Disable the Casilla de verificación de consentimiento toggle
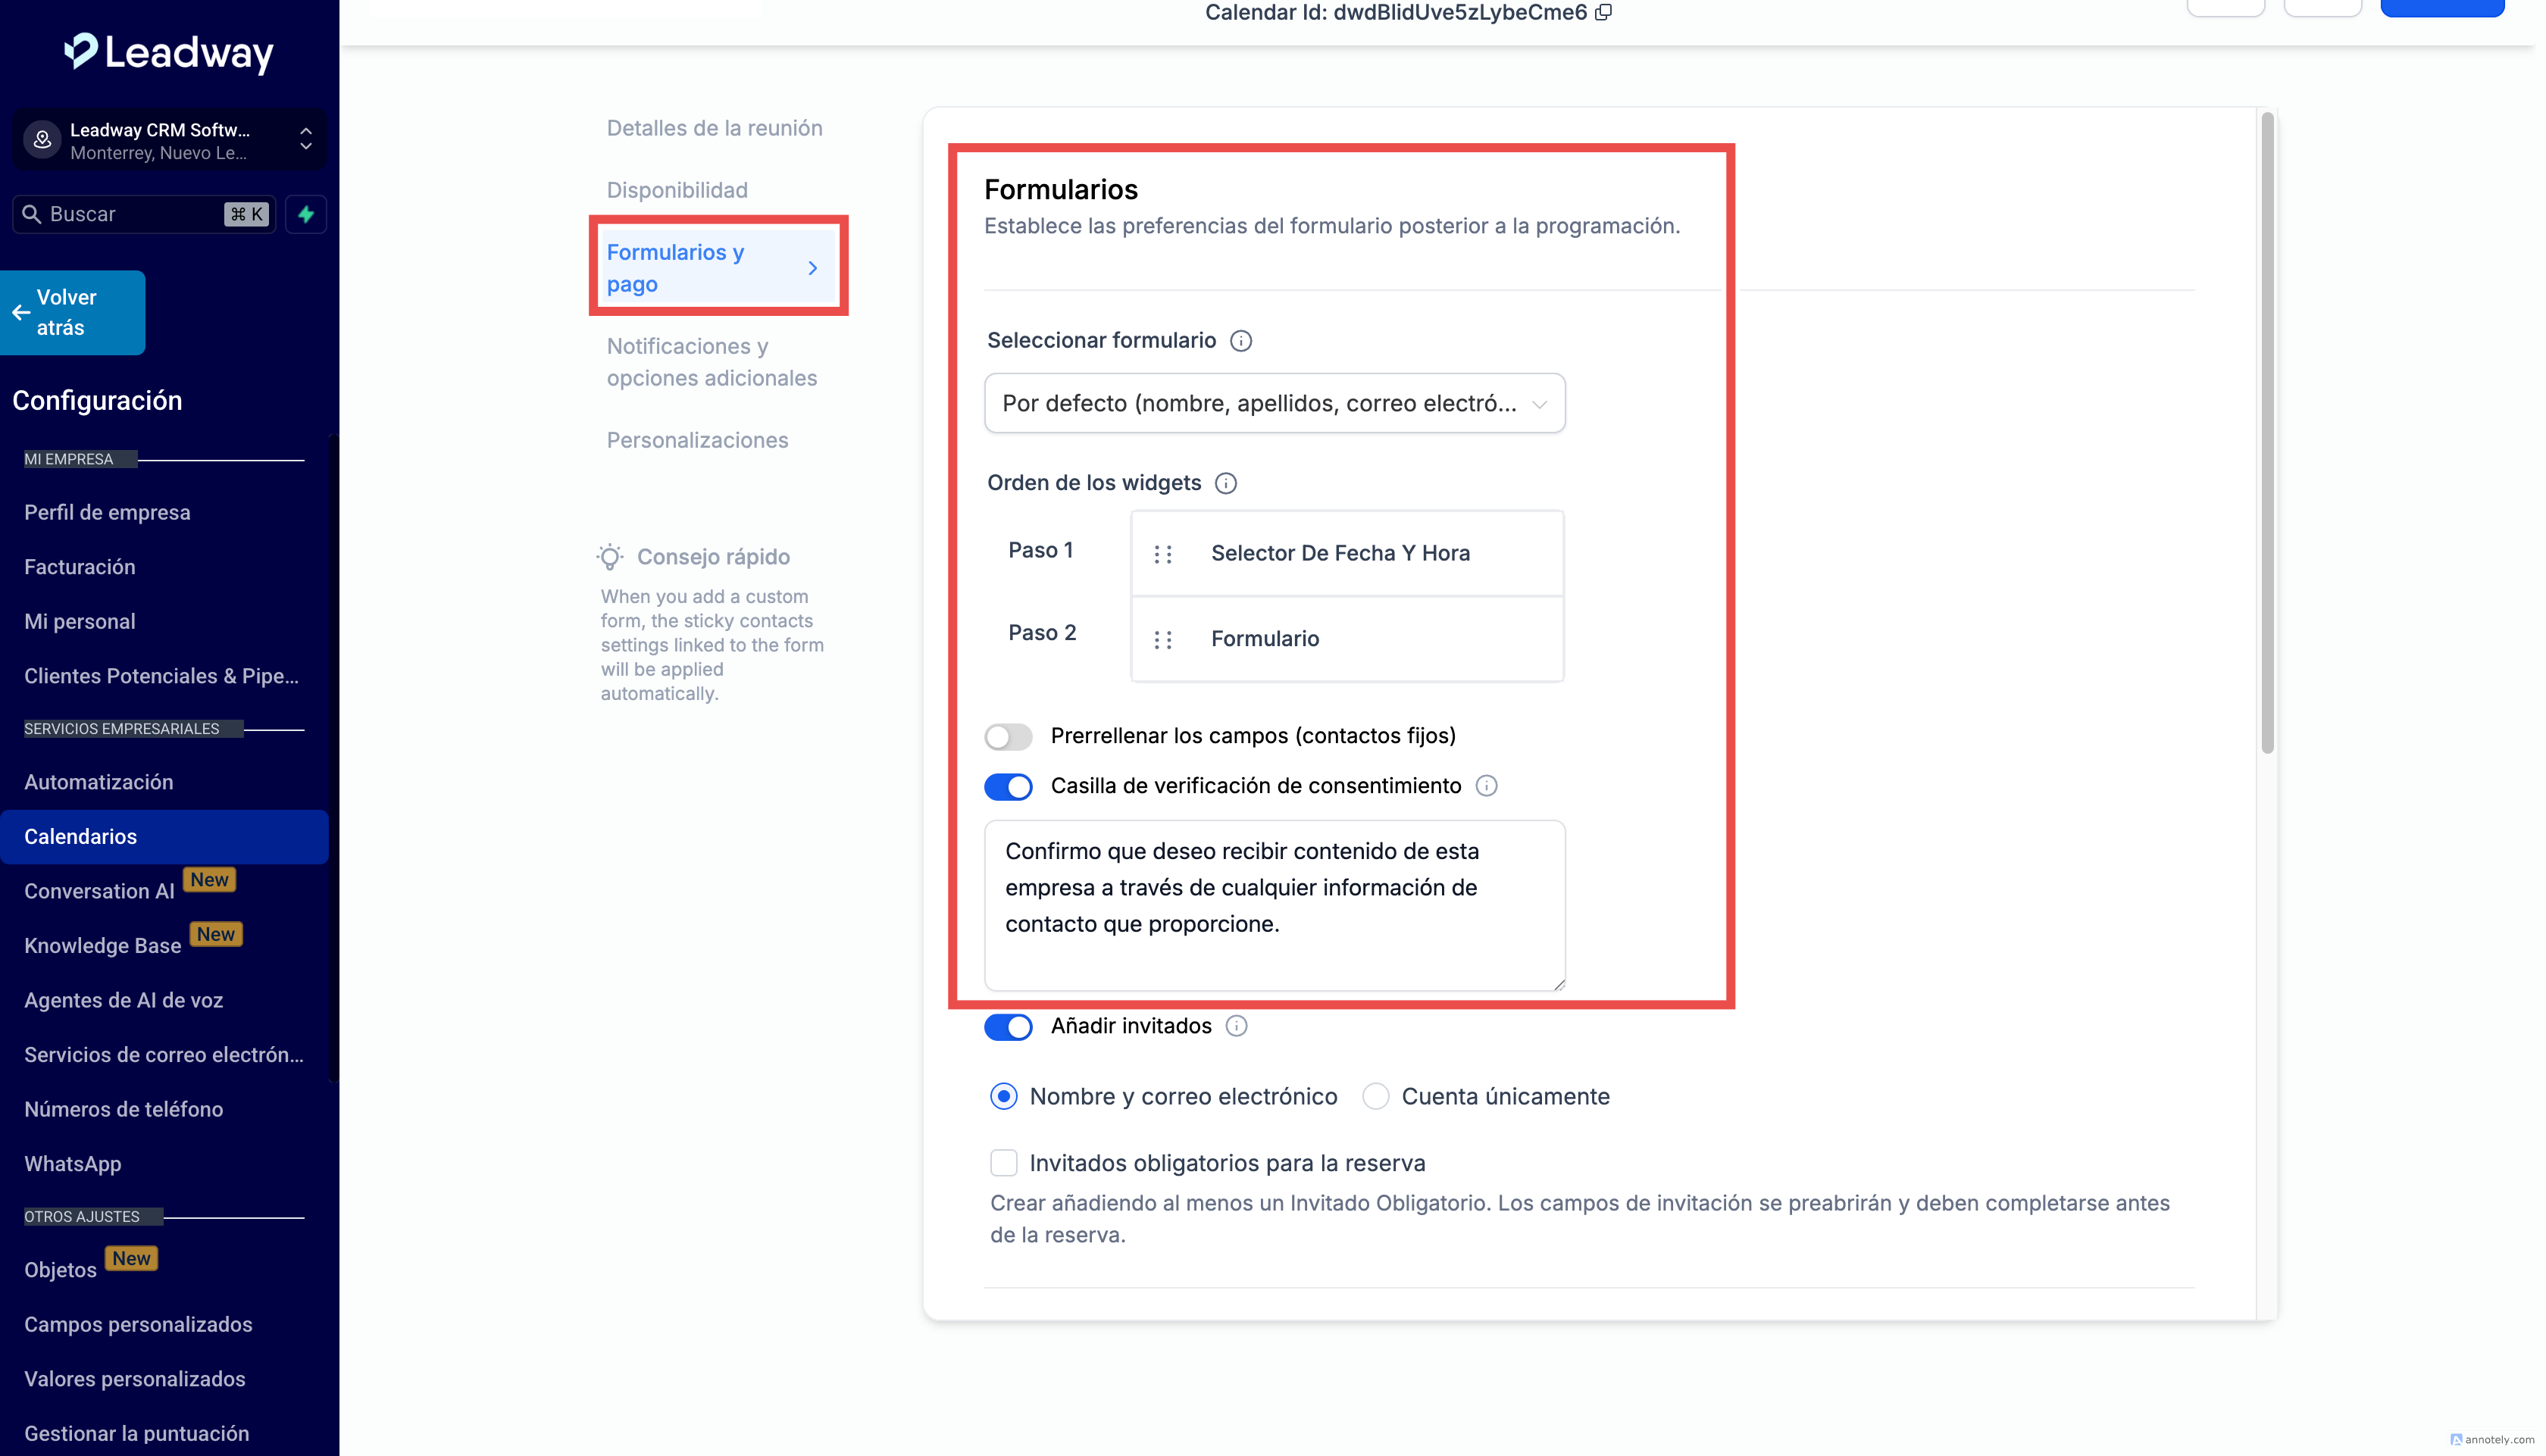Screen dimensions: 2546x1456 pos(1008,787)
